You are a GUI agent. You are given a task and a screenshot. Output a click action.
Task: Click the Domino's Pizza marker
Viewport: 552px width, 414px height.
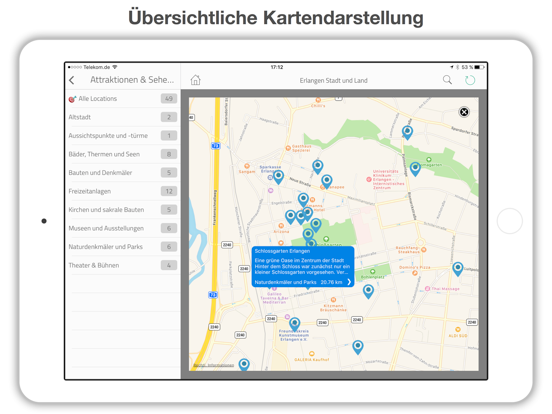(x=415, y=273)
